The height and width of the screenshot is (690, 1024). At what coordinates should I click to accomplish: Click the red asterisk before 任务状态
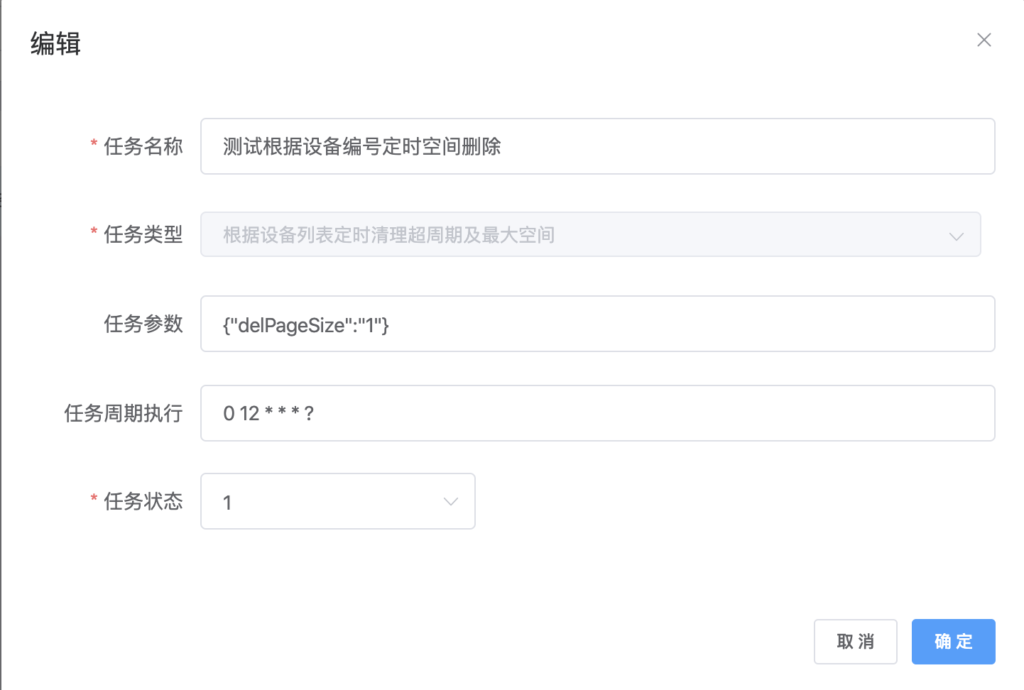point(94,502)
